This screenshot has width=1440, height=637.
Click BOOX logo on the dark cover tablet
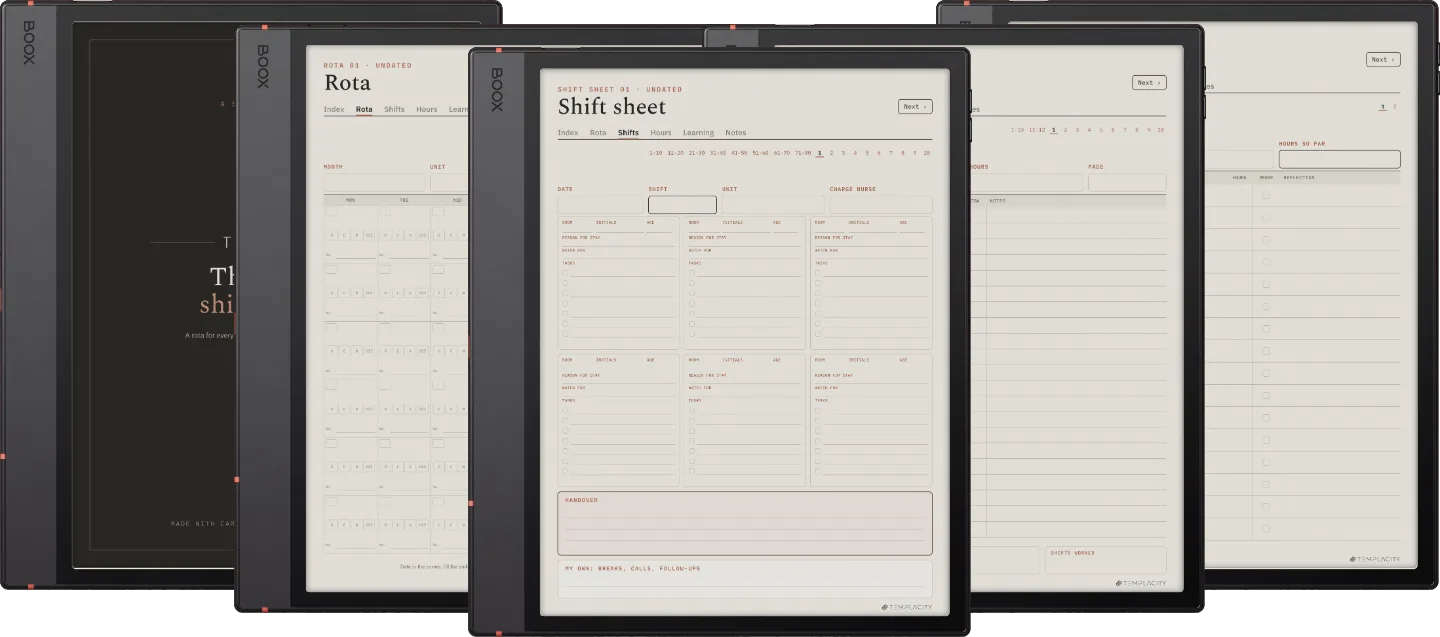point(29,42)
